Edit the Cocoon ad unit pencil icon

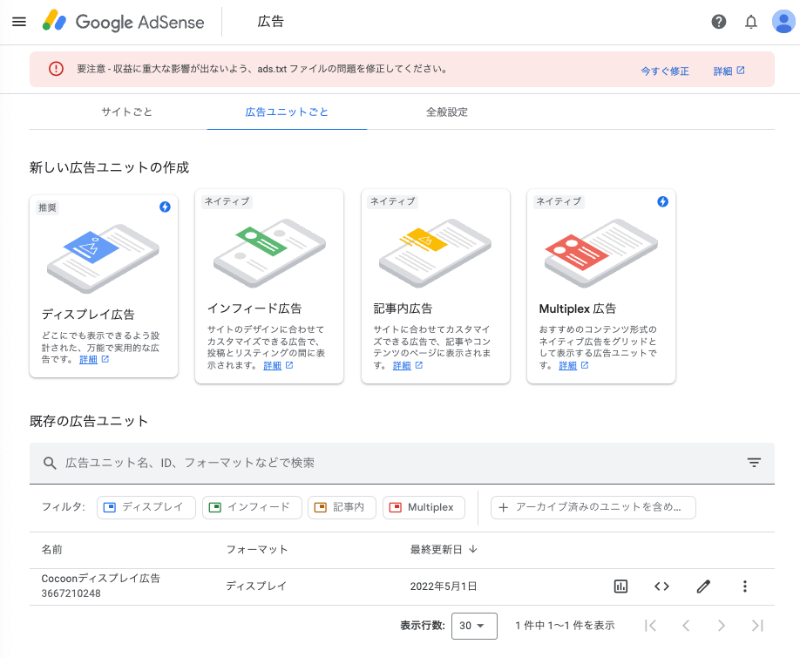point(703,587)
